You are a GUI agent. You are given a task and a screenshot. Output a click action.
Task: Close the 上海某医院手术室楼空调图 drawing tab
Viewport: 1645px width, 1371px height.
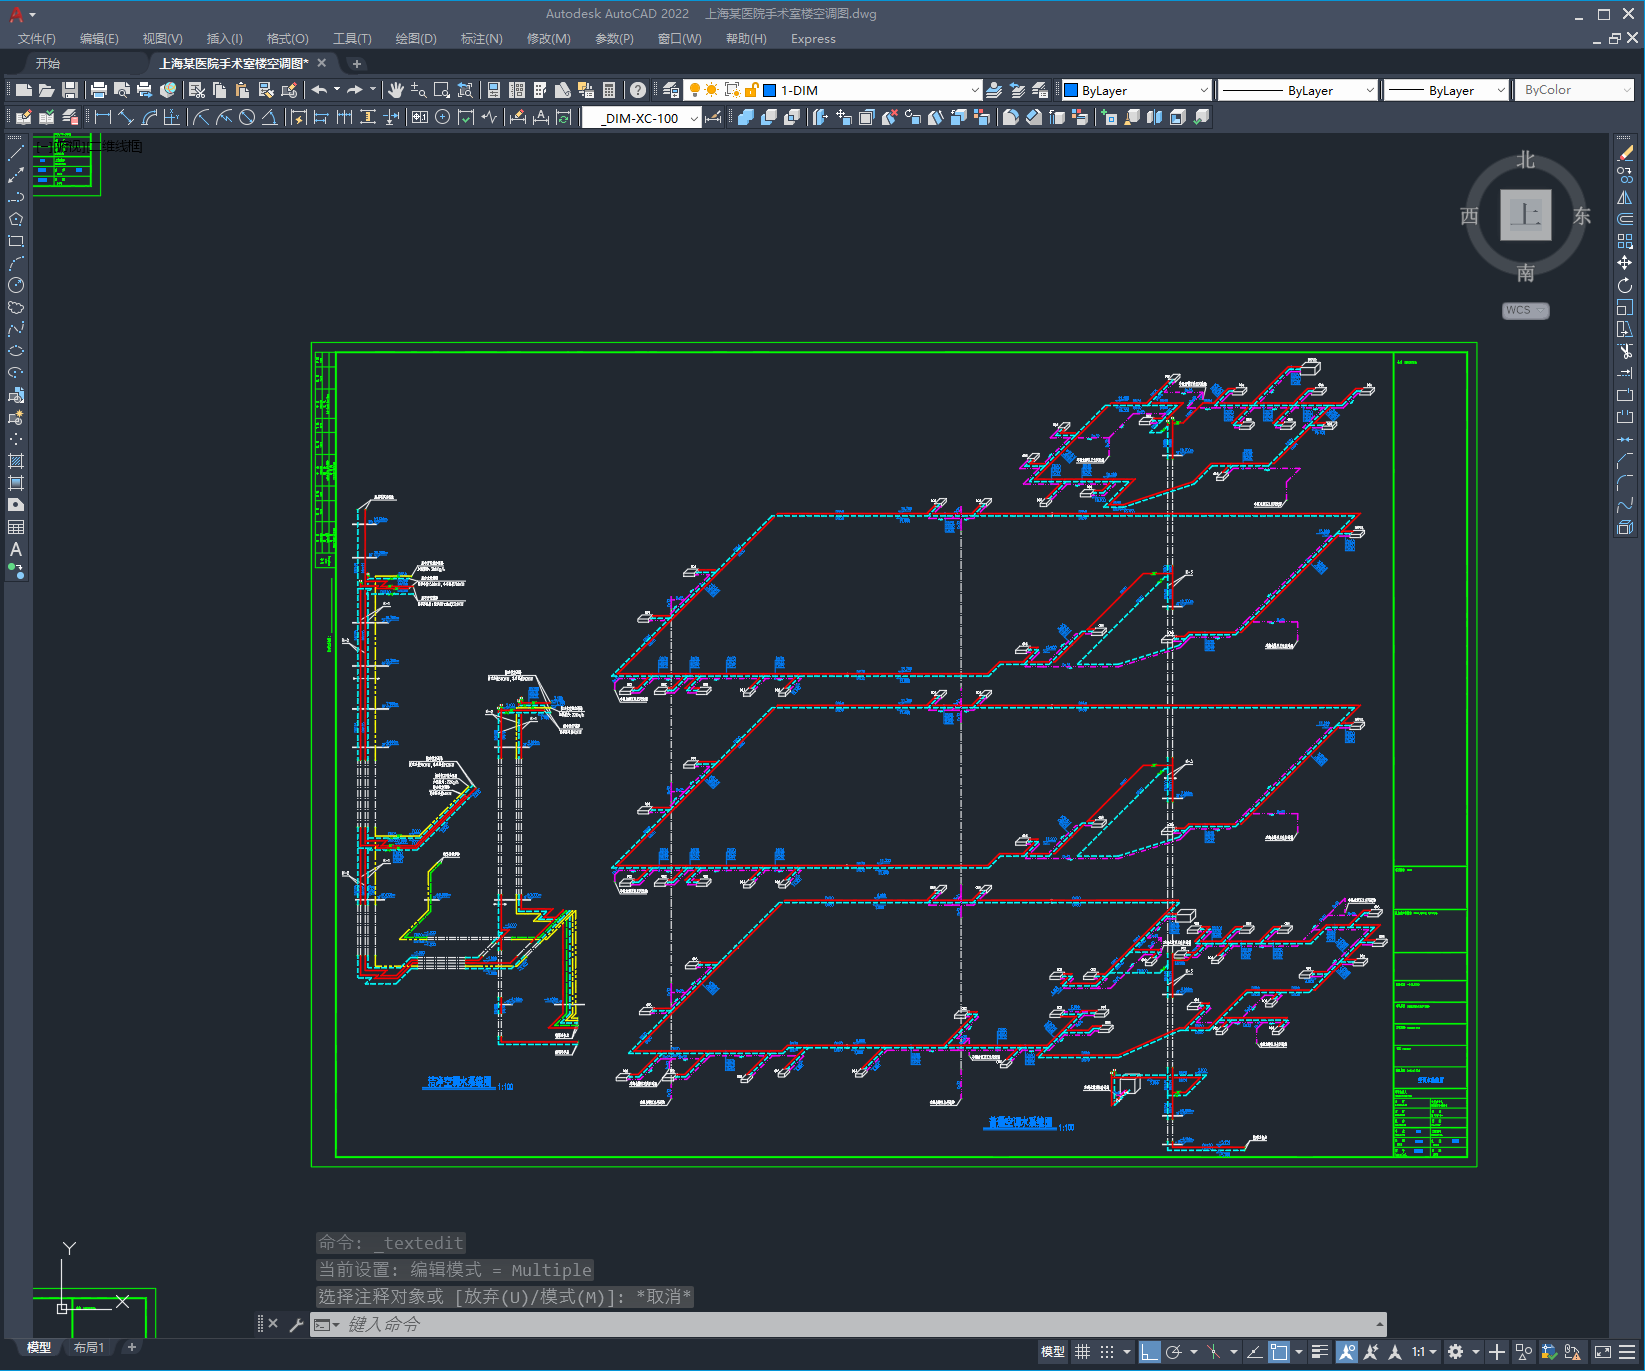pyautogui.click(x=322, y=63)
